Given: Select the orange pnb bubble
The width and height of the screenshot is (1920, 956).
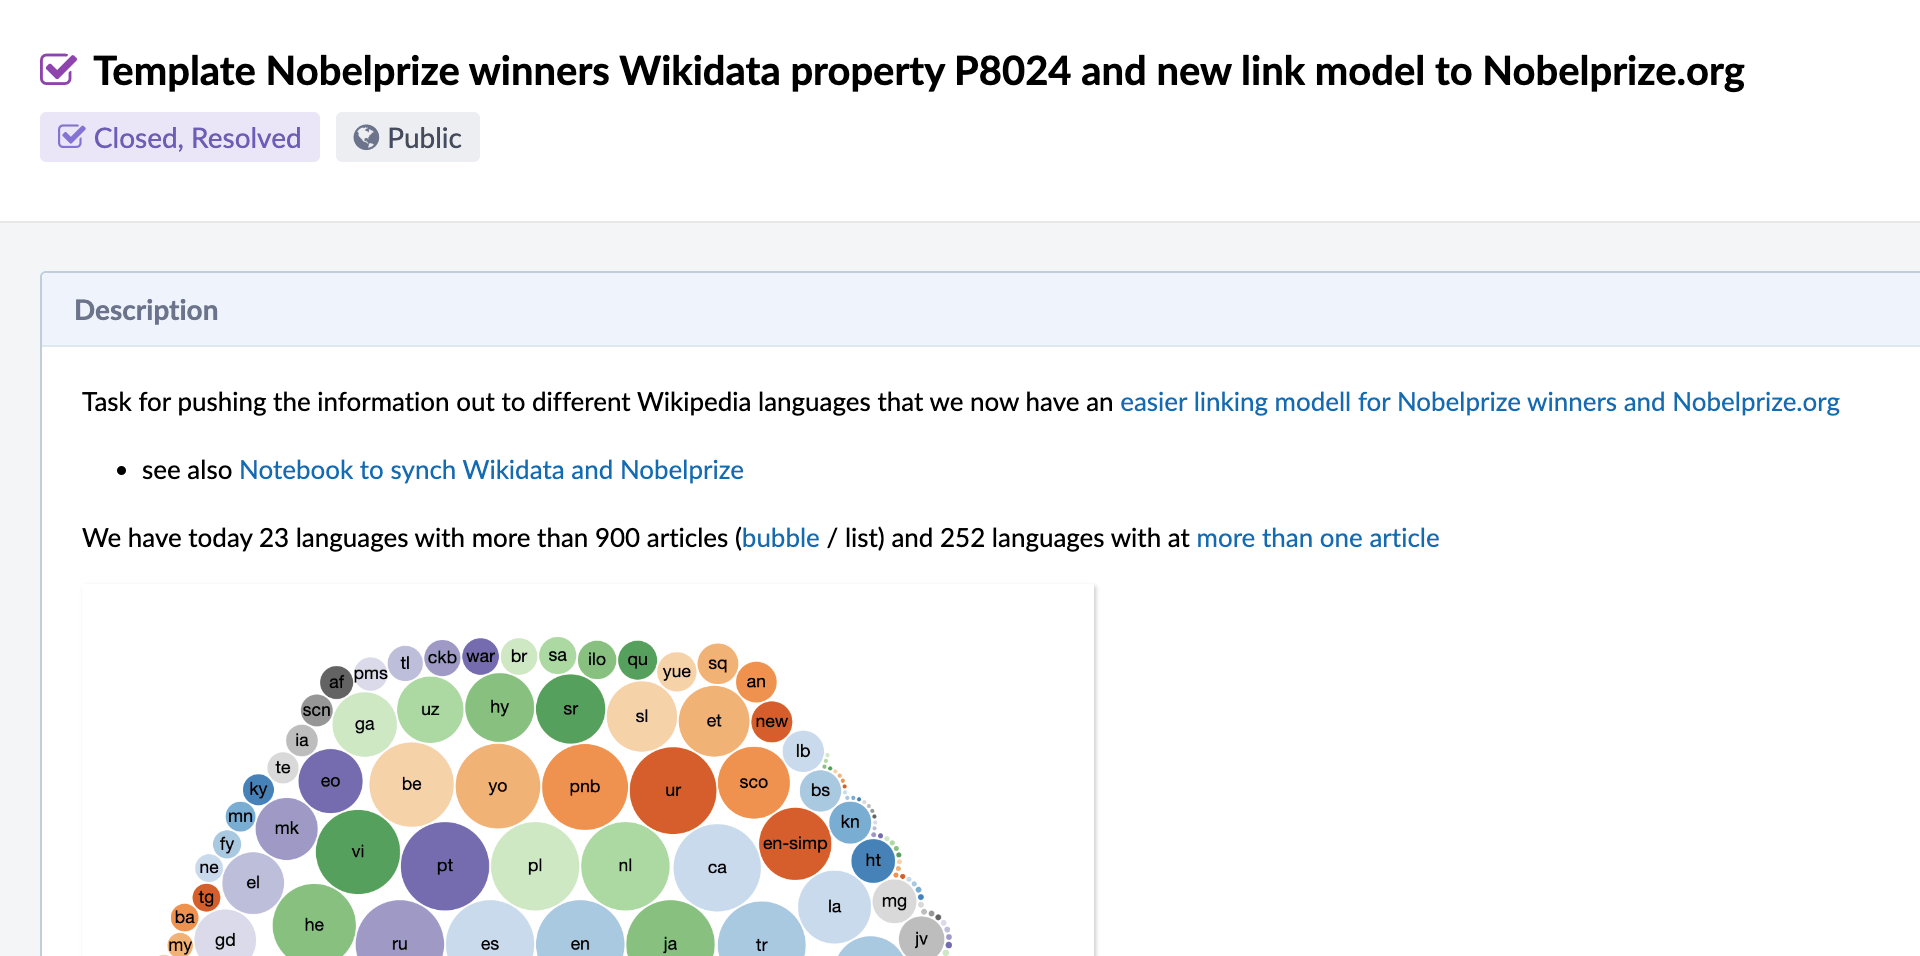Looking at the screenshot, I should coord(585,787).
